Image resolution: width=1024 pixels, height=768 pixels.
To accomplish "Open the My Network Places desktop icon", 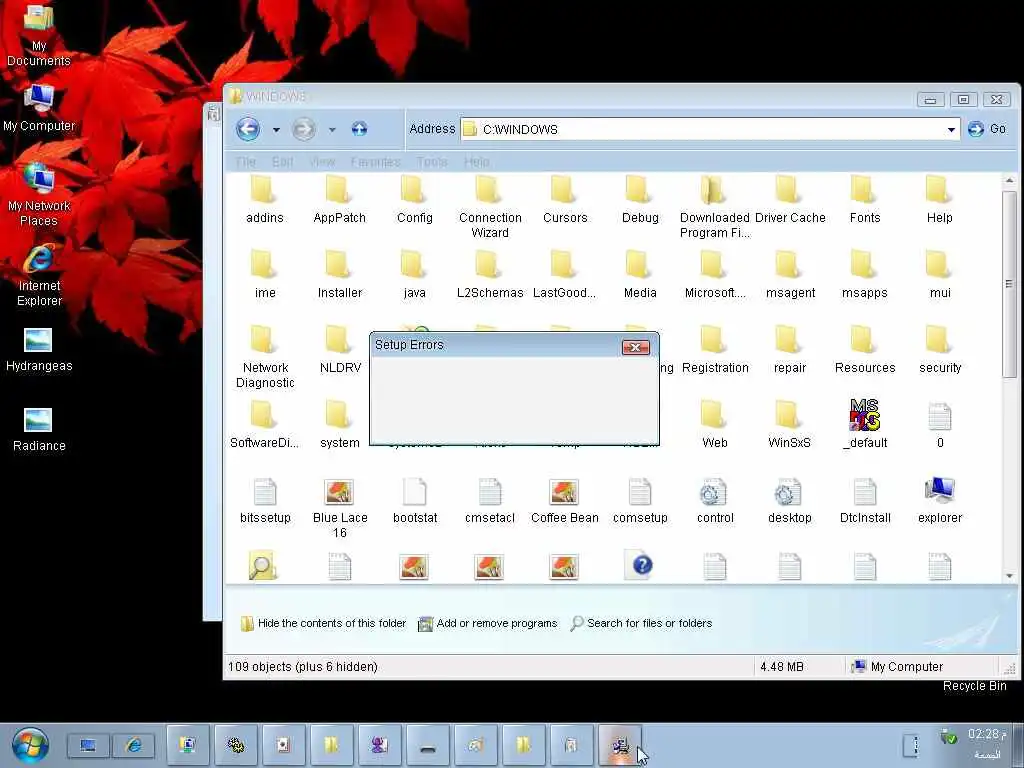I will tap(39, 195).
